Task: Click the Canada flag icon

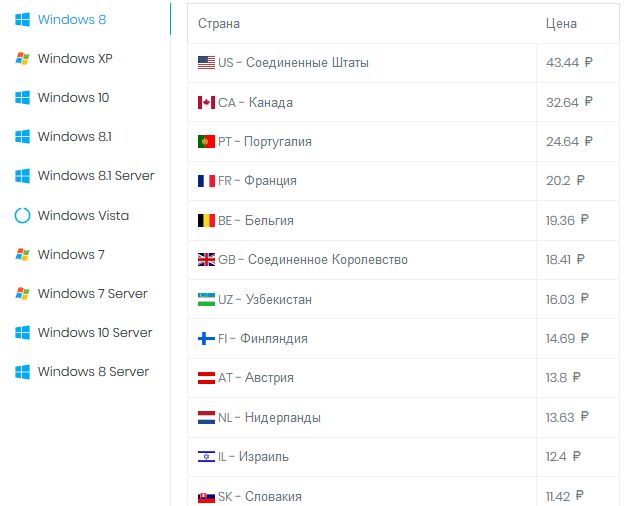Action: [x=206, y=102]
